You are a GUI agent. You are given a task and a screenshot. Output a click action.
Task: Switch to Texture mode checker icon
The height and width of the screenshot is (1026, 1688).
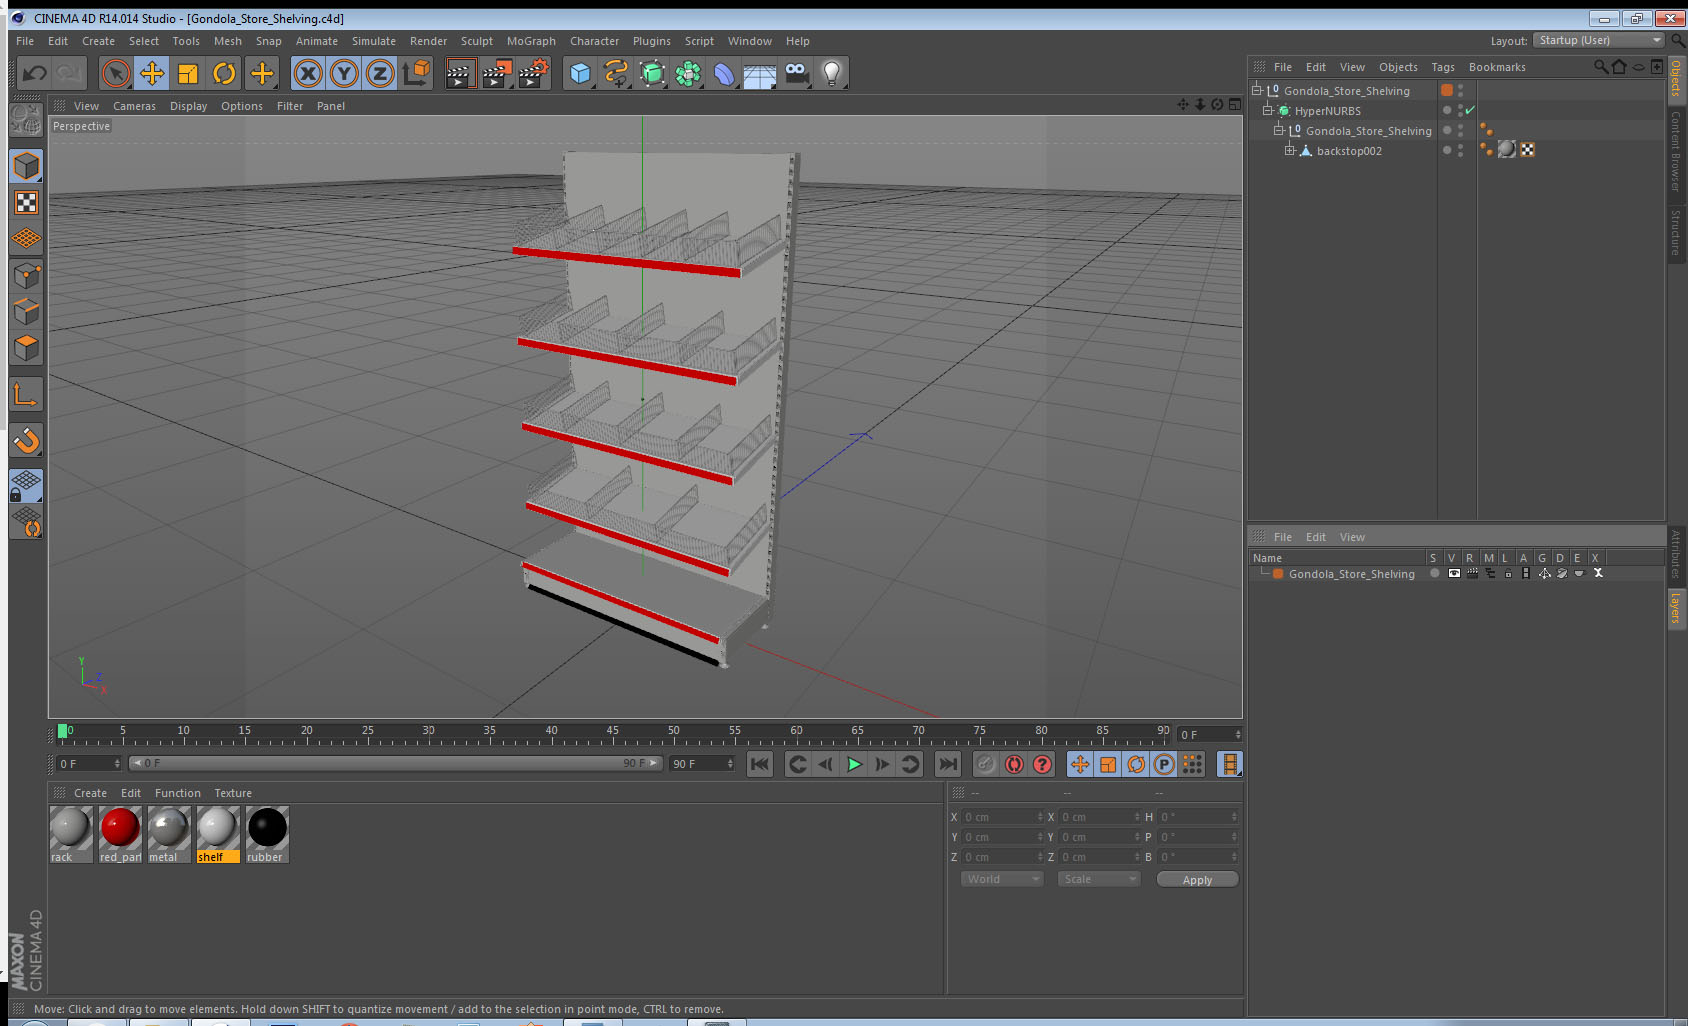coord(27,203)
